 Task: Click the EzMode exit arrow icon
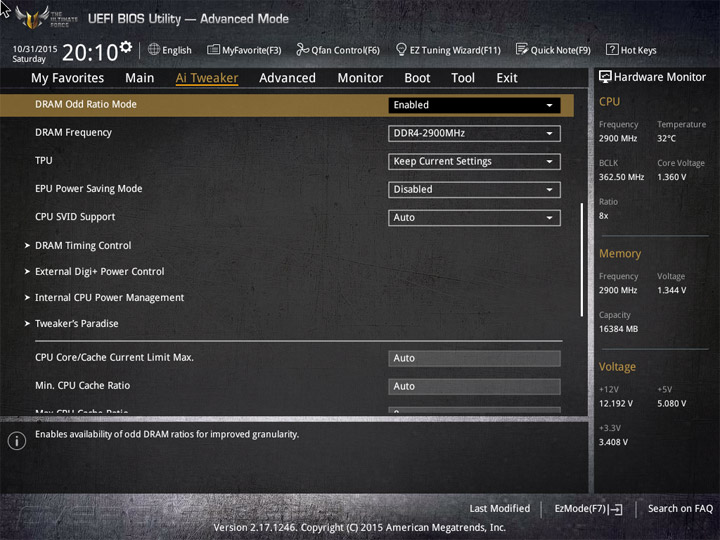[616, 509]
